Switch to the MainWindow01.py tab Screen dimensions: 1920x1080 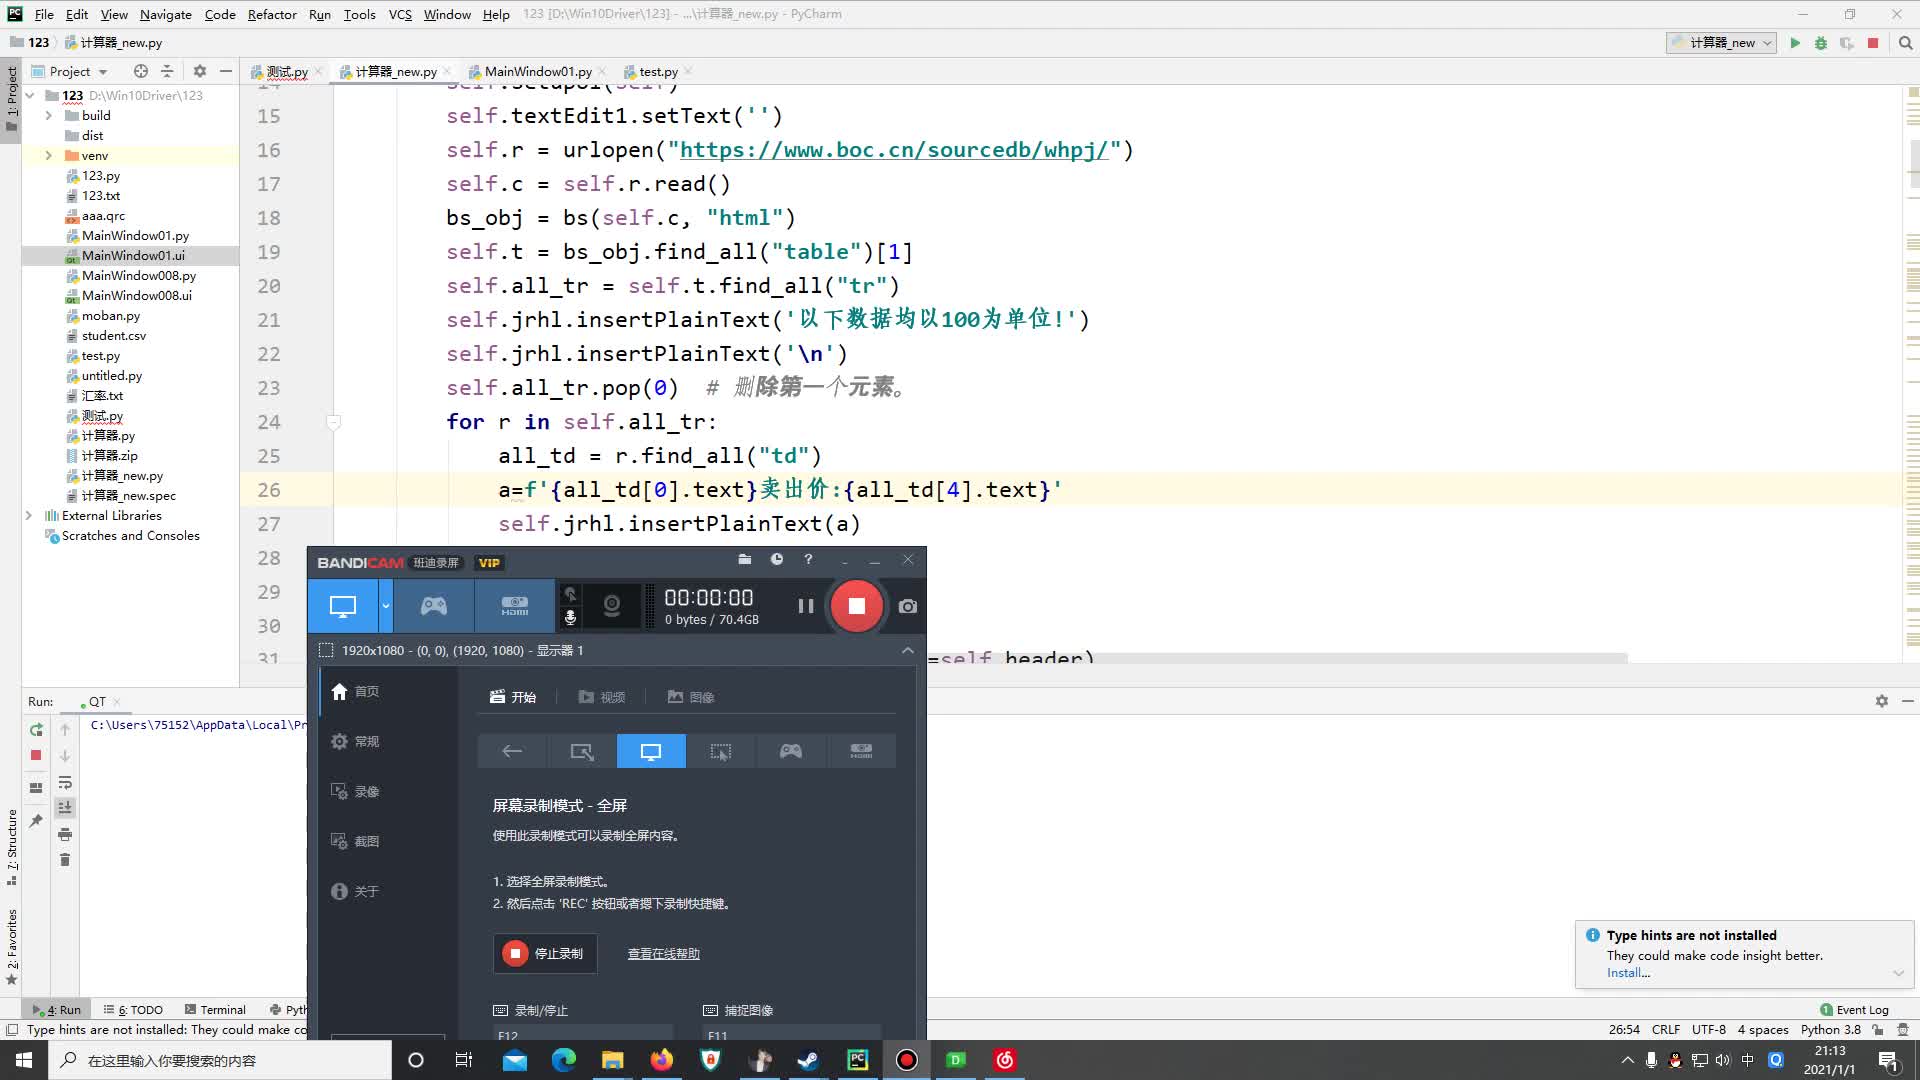[x=537, y=72]
